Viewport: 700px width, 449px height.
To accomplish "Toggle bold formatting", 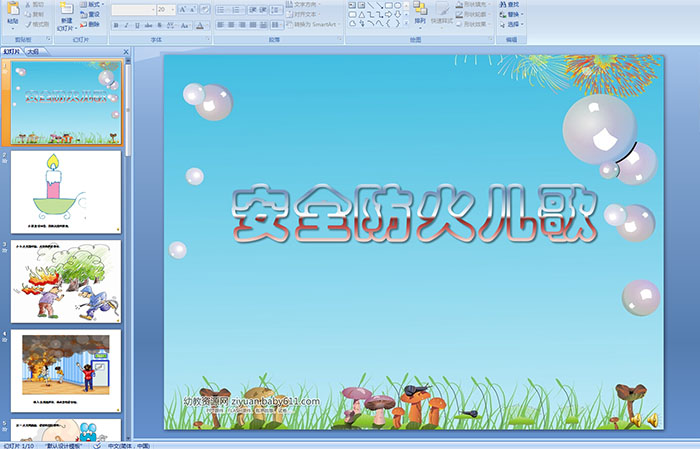I will point(116,25).
